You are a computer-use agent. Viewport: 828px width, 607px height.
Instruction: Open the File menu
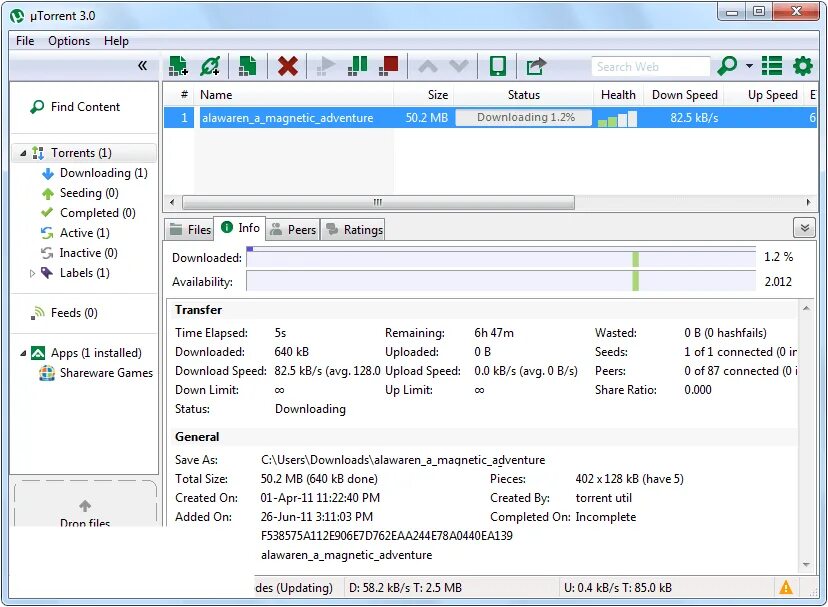25,41
